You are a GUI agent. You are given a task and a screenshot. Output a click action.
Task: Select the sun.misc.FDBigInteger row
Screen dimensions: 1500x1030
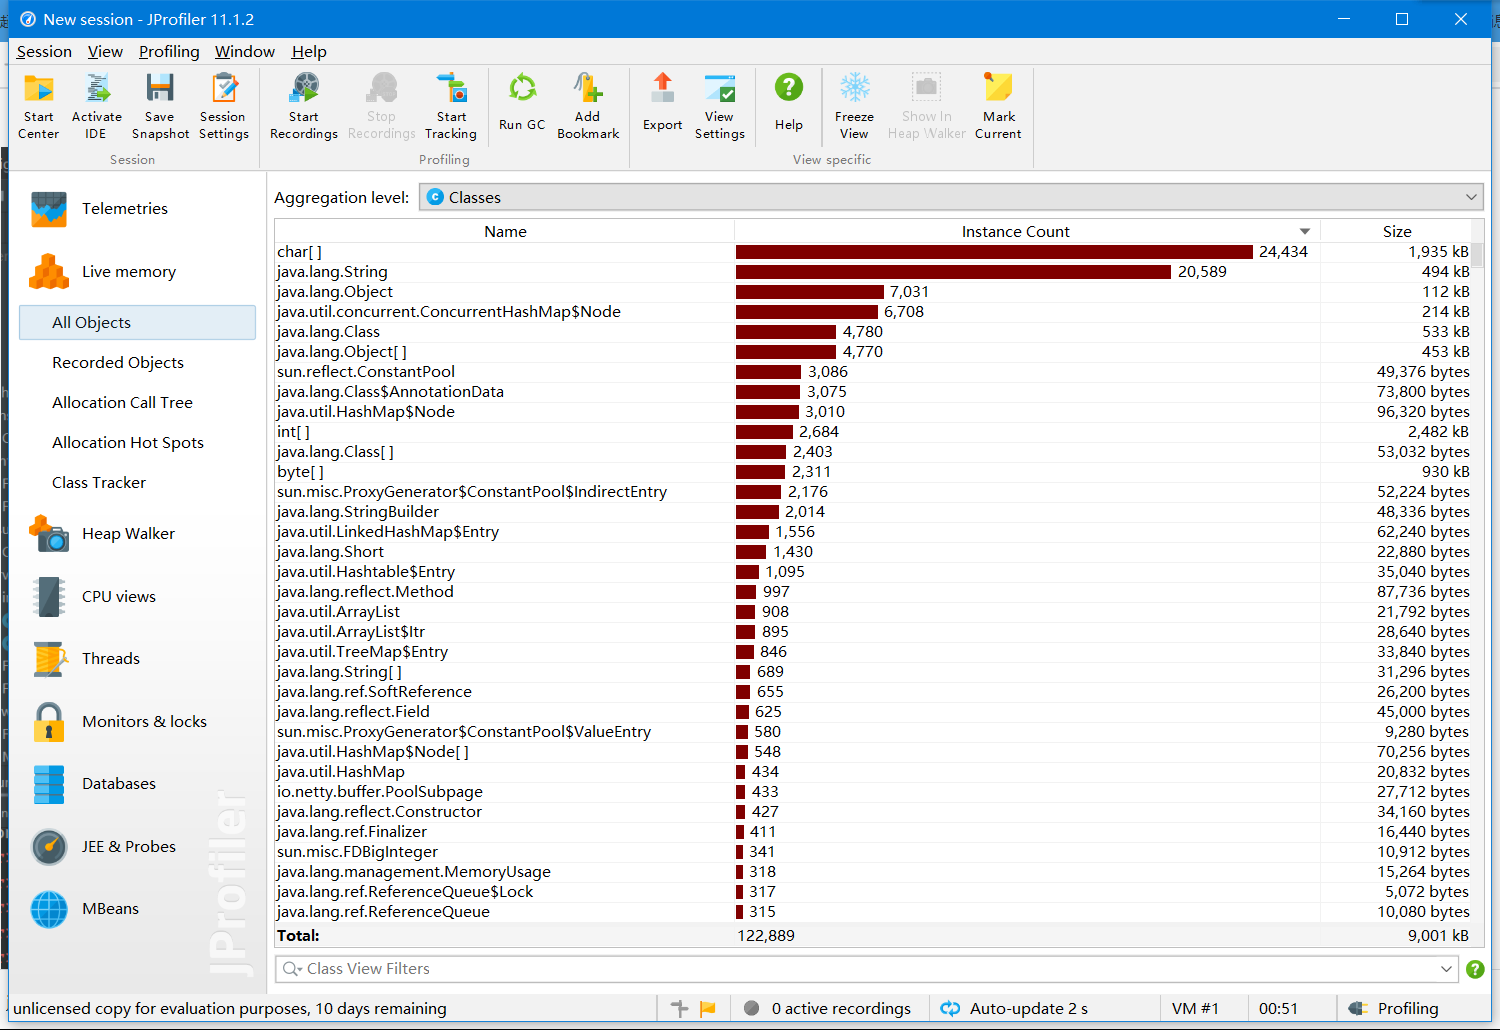click(x=873, y=852)
